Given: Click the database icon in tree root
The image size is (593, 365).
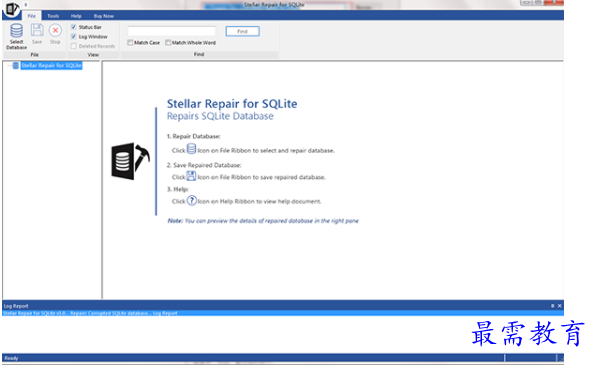Looking at the screenshot, I should pyautogui.click(x=16, y=65).
